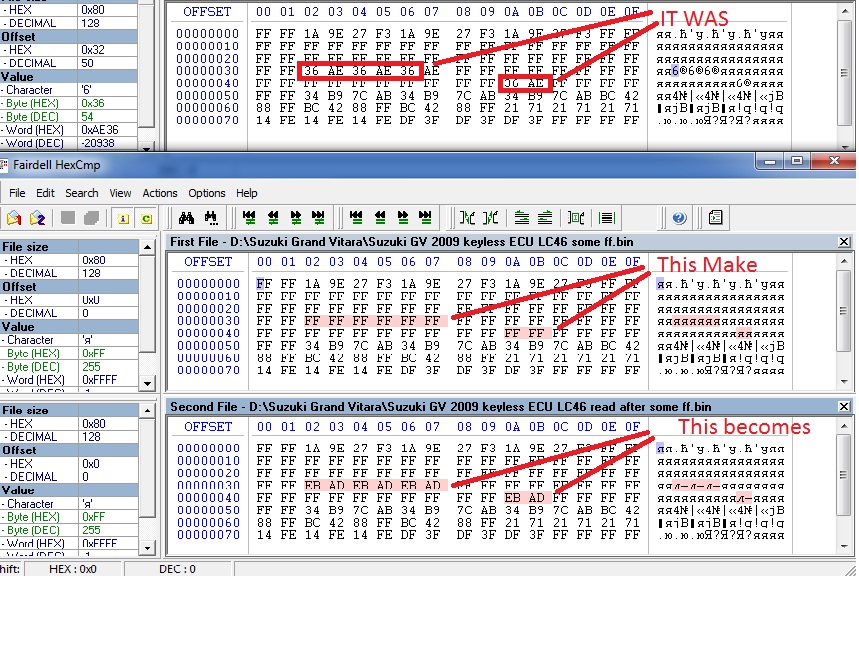Viewport: 859px width, 651px height.
Task: Go to previous match black-green arrow icon
Action: pos(380,218)
